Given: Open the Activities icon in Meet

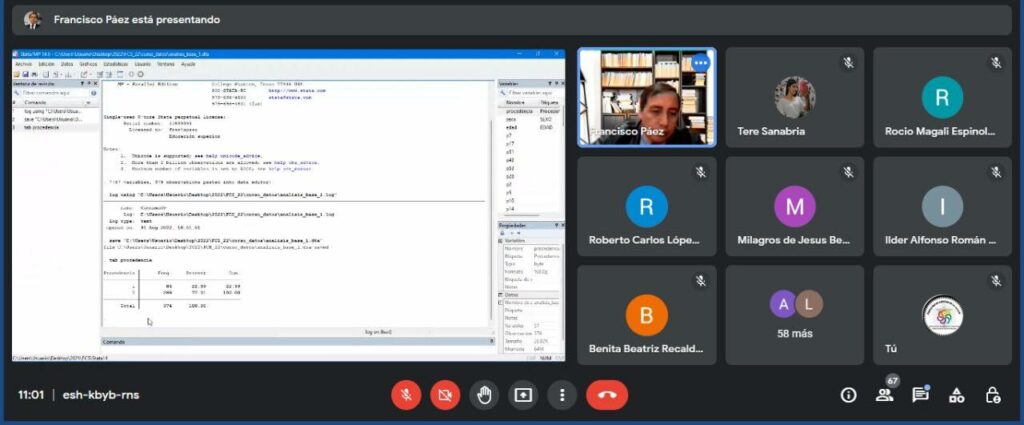Looking at the screenshot, I should (x=956, y=395).
